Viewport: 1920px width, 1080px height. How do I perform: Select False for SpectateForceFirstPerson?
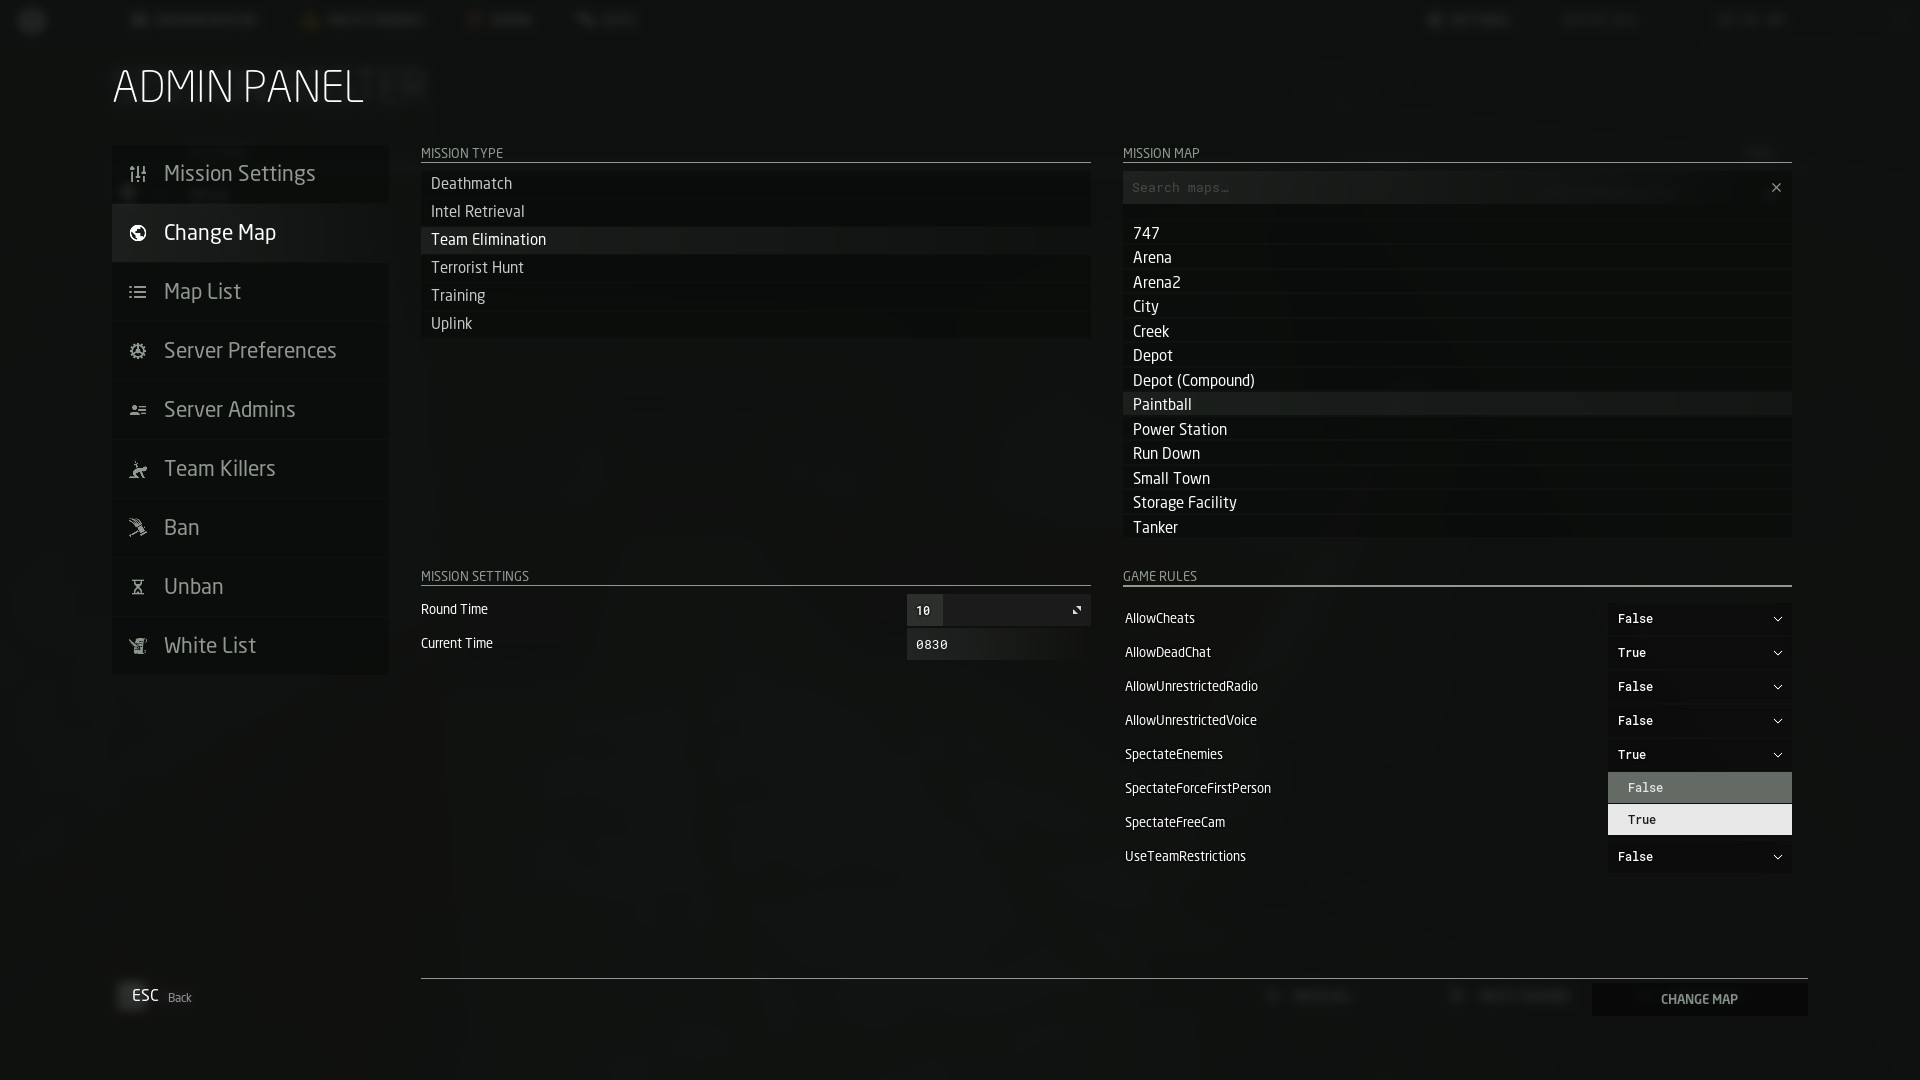pos(1698,787)
